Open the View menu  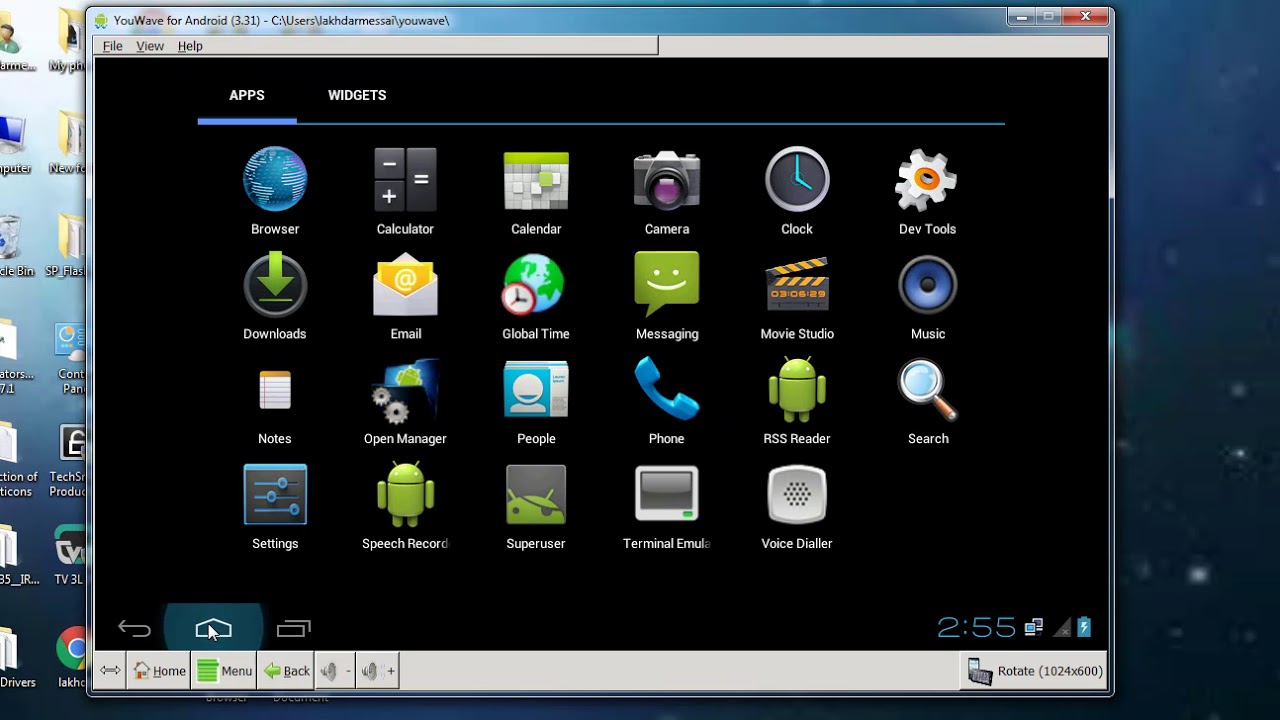click(x=150, y=46)
